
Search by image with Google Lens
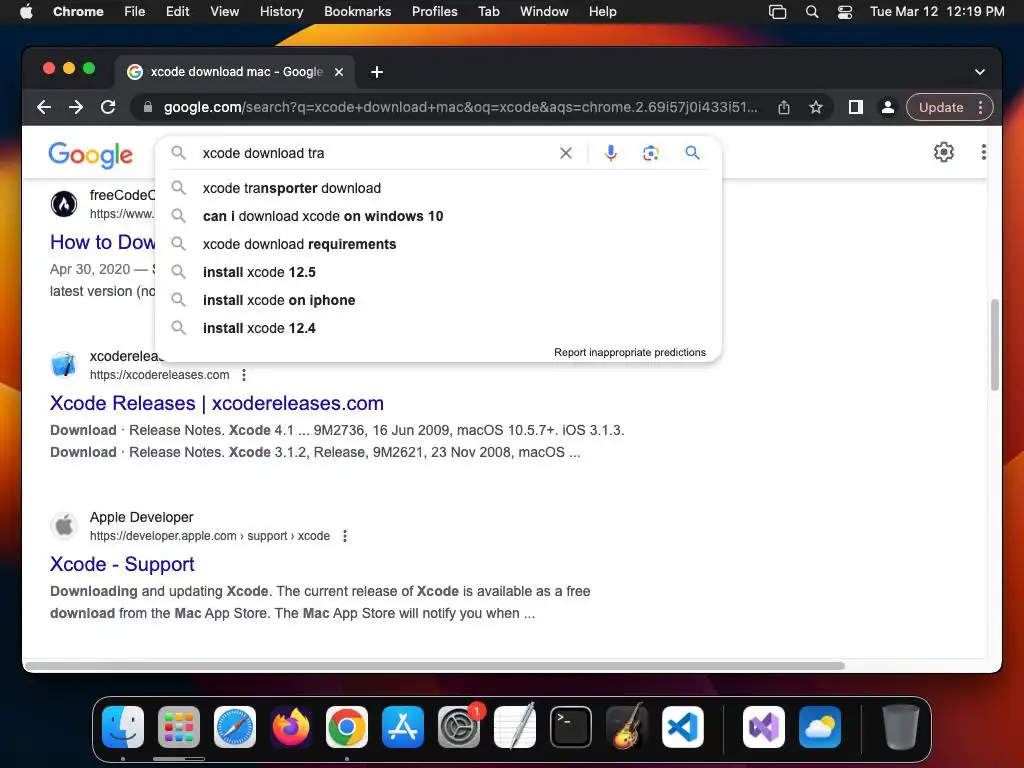(x=650, y=153)
